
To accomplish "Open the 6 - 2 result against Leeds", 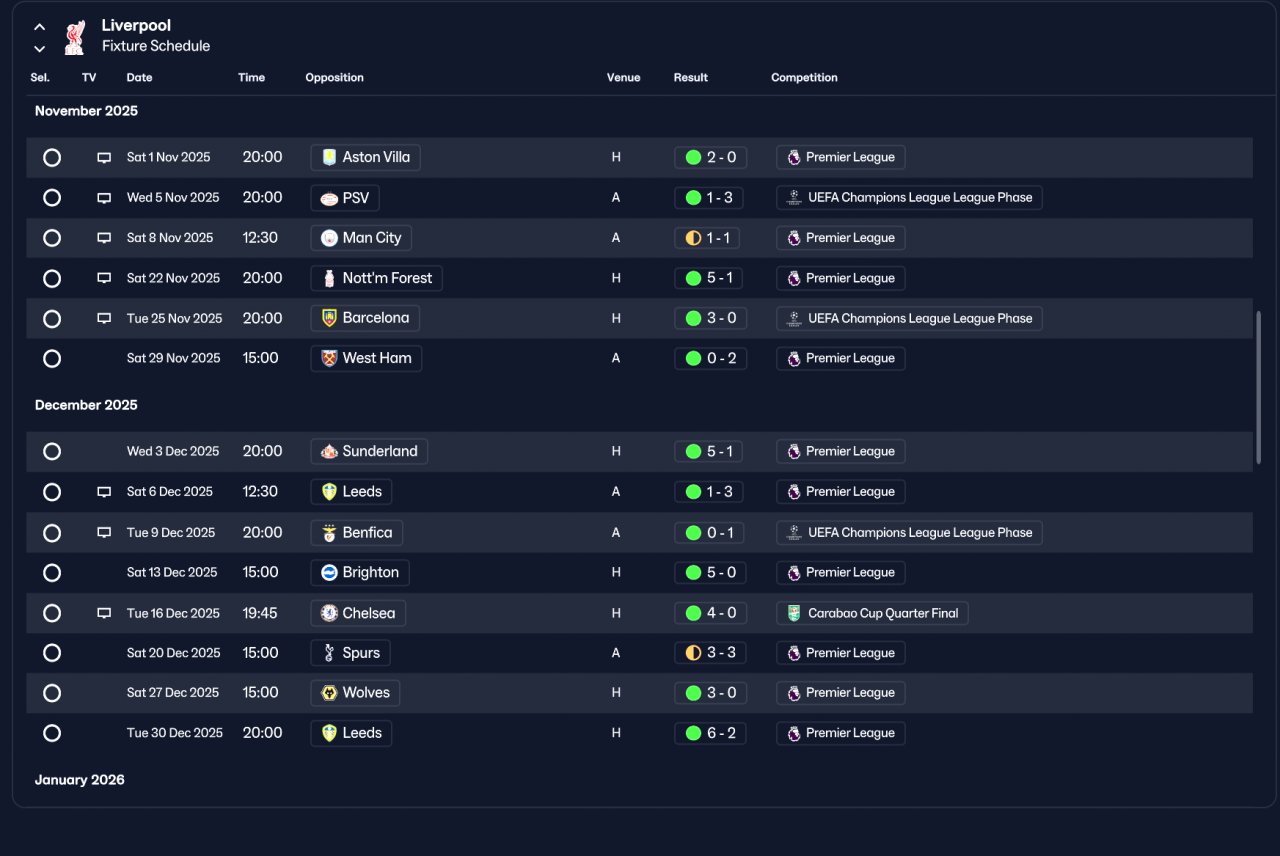I will pos(709,733).
